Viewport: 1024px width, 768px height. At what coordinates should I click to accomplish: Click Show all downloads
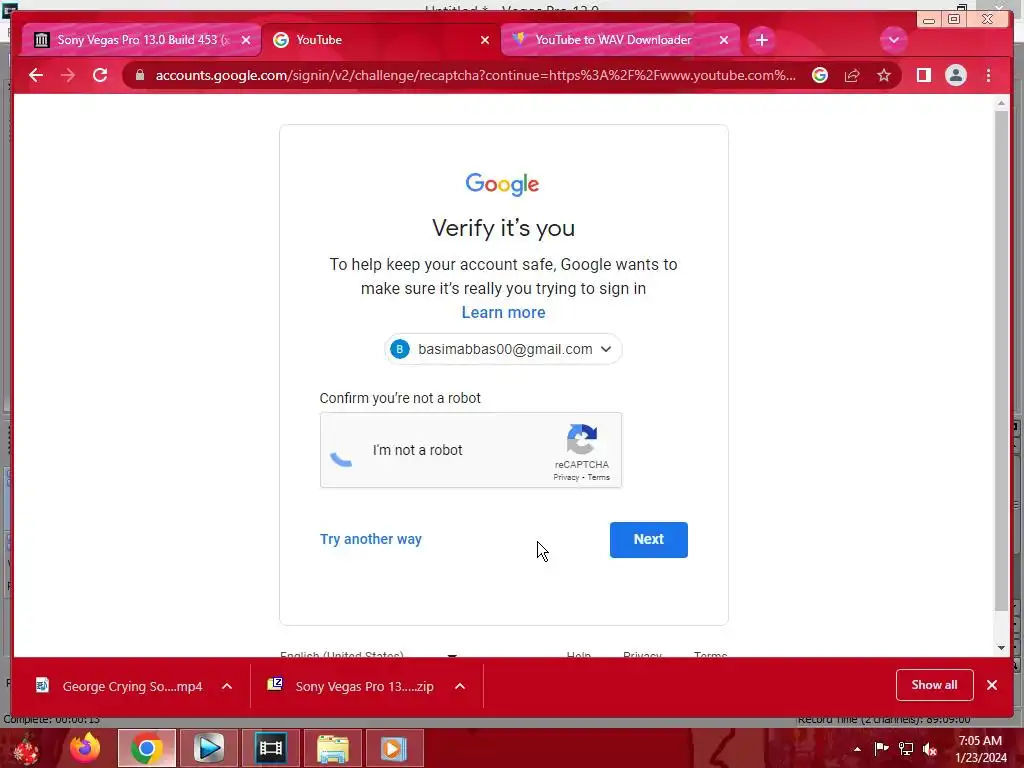coord(935,685)
